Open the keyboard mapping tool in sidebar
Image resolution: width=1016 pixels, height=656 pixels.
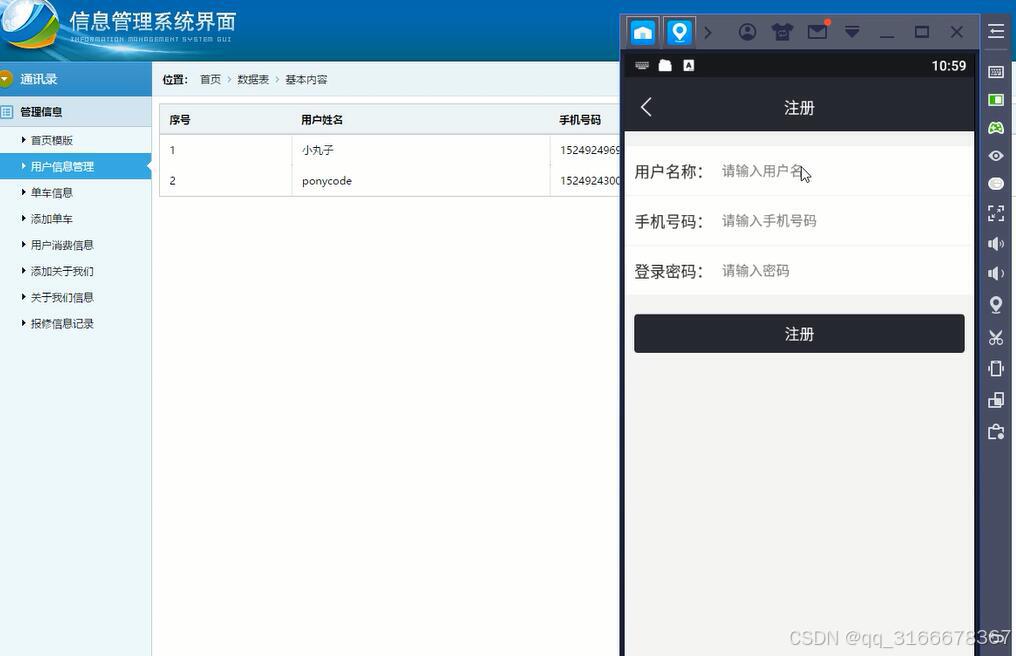[996, 72]
